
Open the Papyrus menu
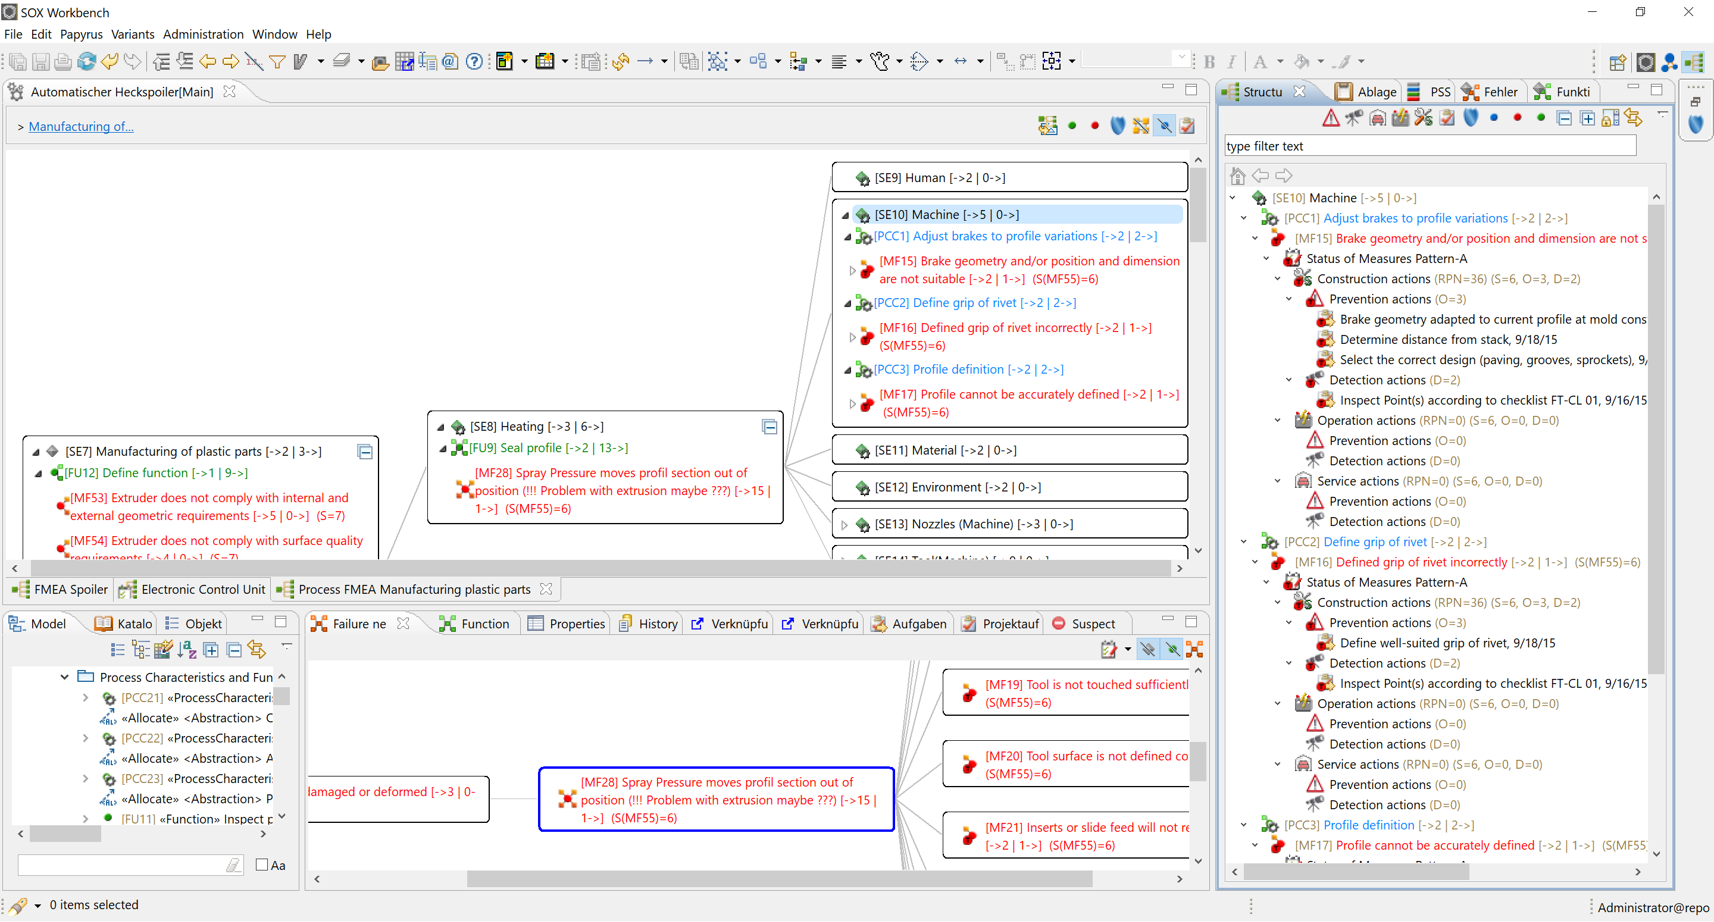(x=81, y=34)
